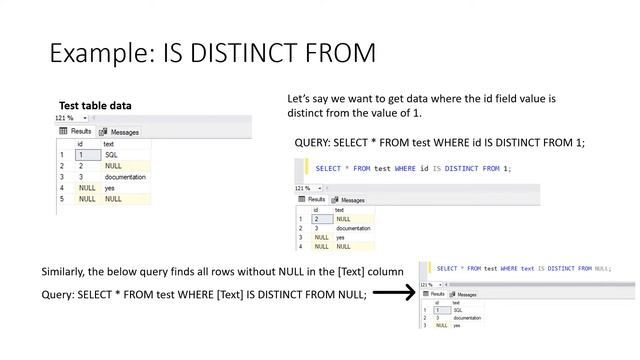Select NULL text cell in Test table row 5
This screenshot has width=640, height=360.
point(126,199)
